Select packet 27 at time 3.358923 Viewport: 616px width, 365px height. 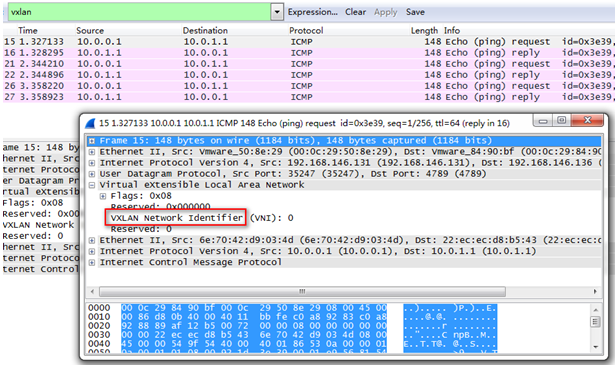[308, 97]
